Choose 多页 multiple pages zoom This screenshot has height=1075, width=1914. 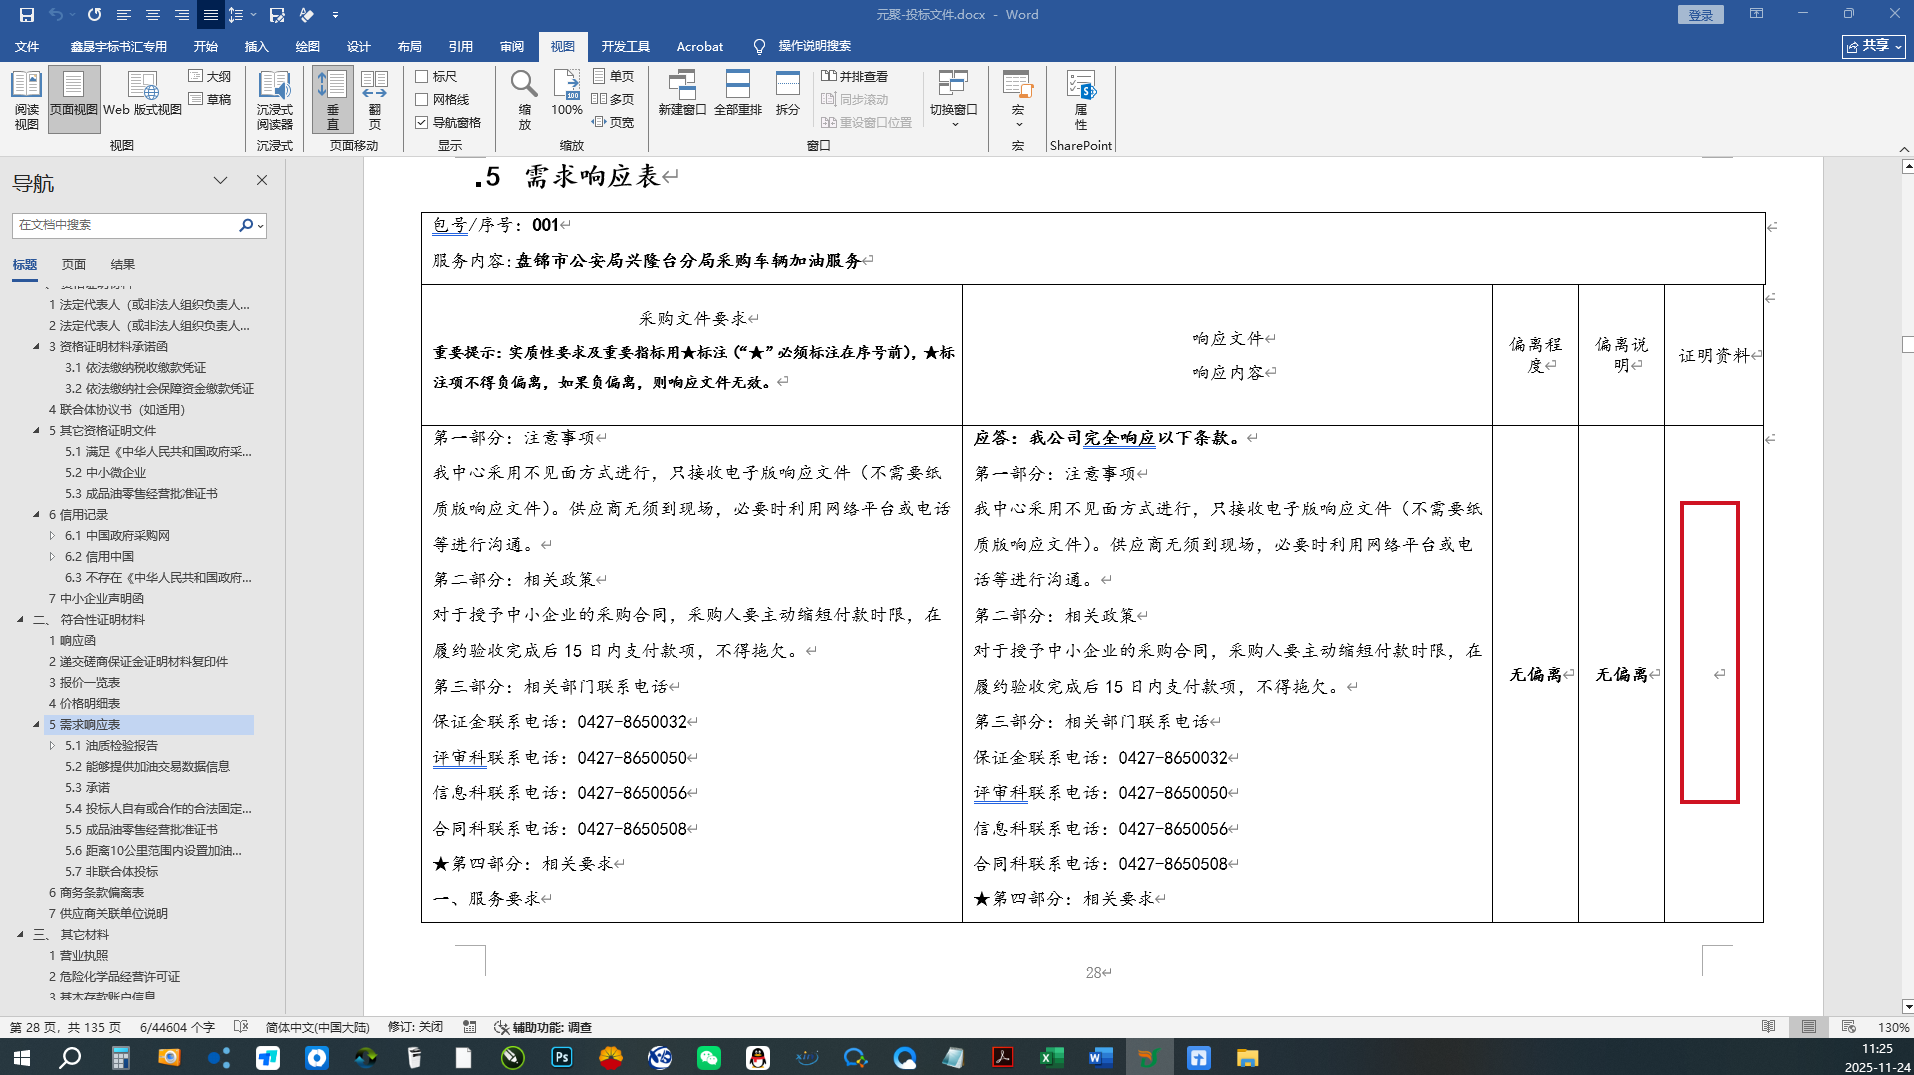613,99
